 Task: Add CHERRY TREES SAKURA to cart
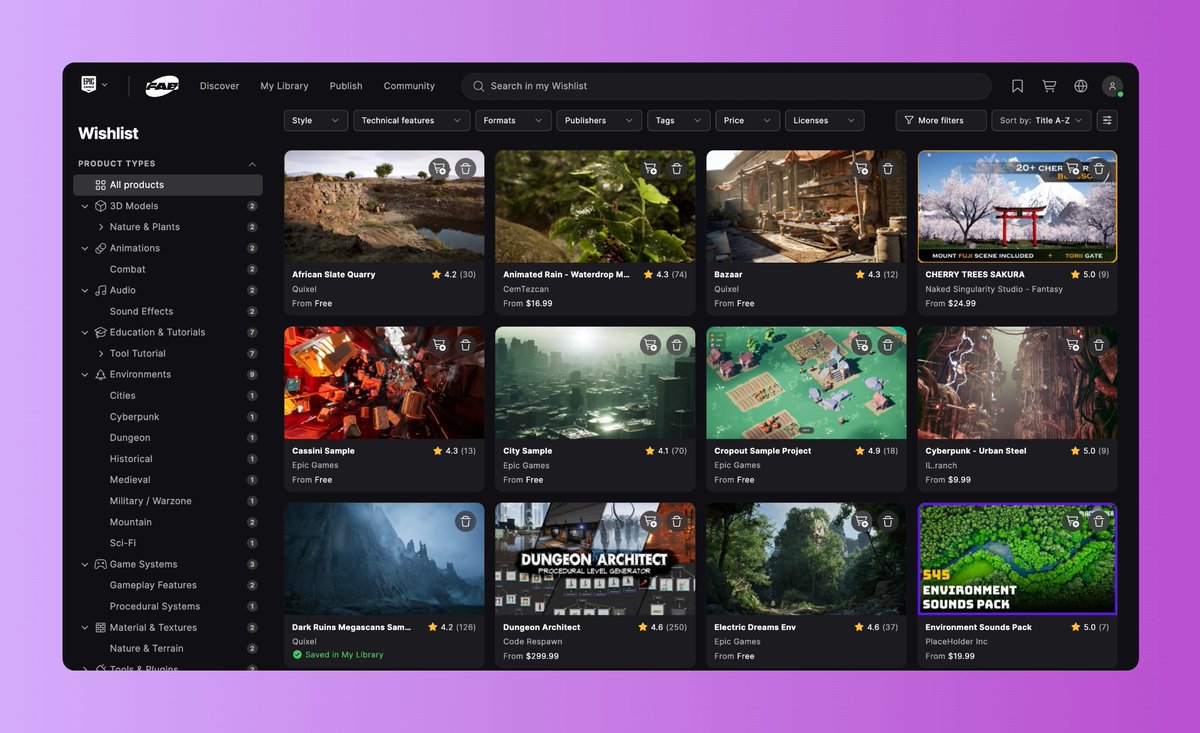(1072, 168)
